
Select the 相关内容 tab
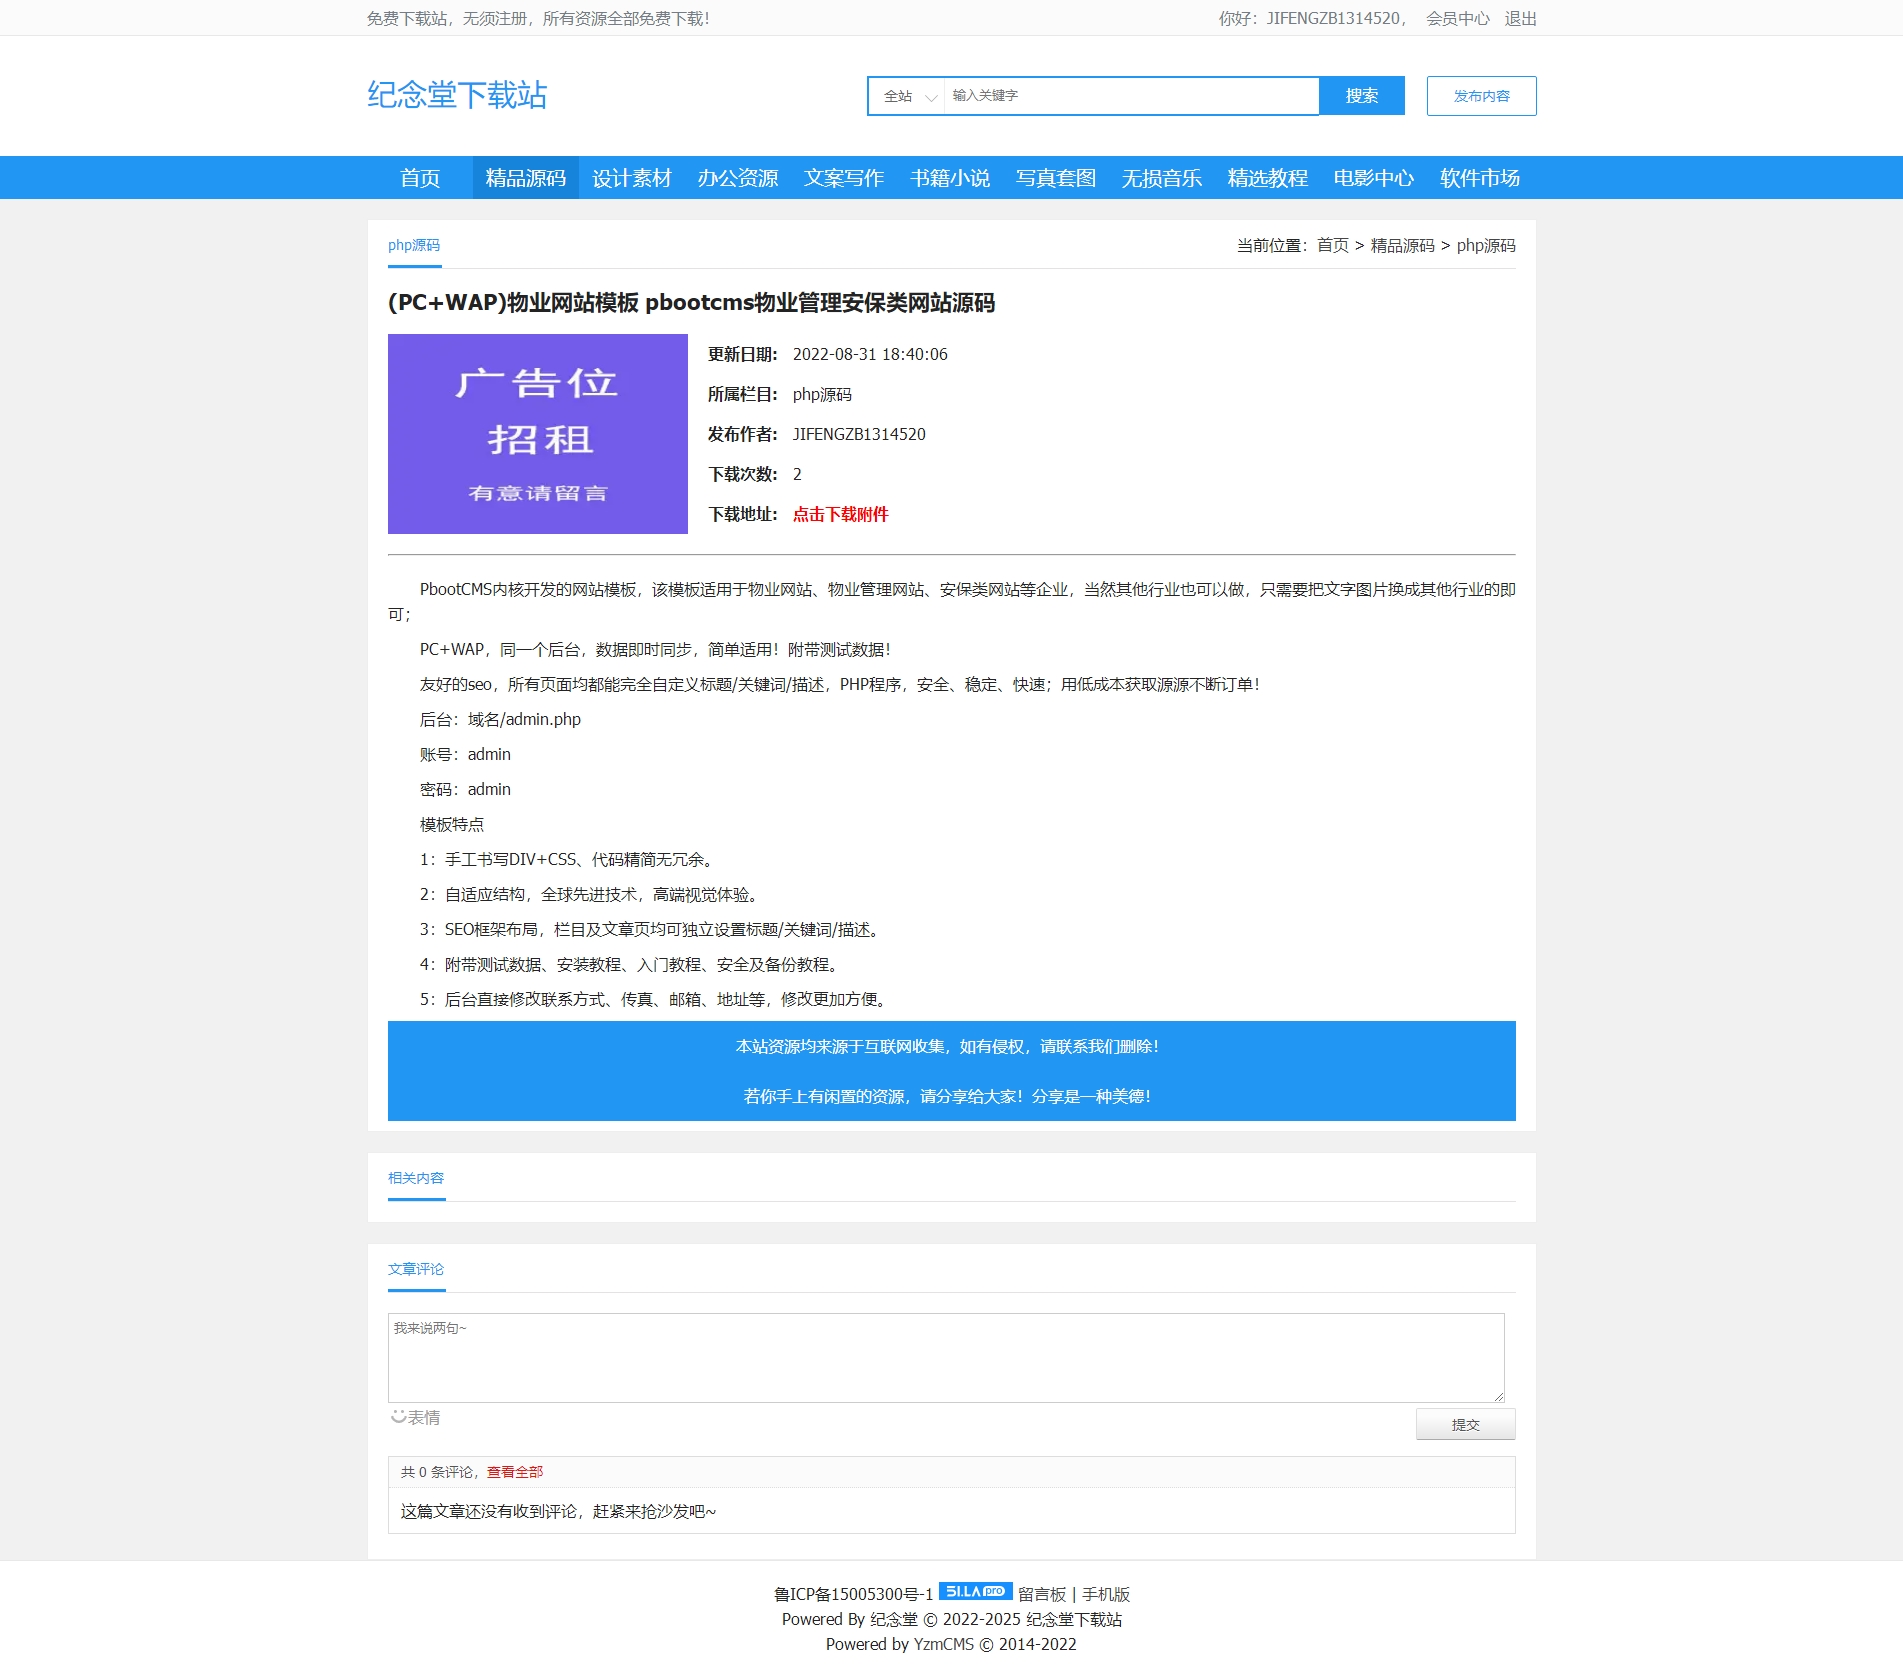point(416,1178)
